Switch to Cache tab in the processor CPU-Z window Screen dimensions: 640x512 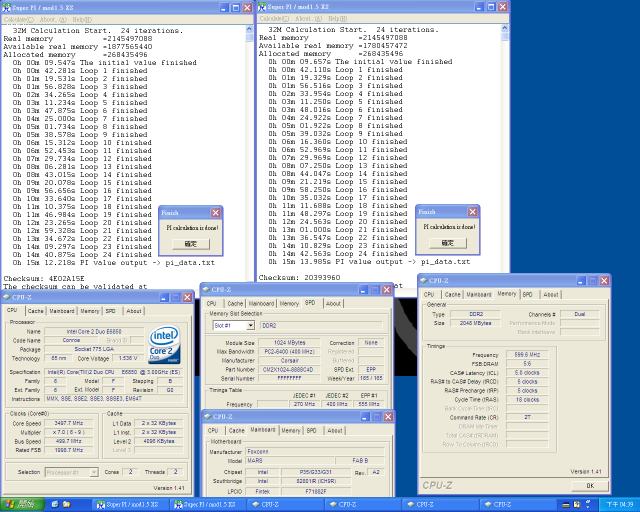36,311
